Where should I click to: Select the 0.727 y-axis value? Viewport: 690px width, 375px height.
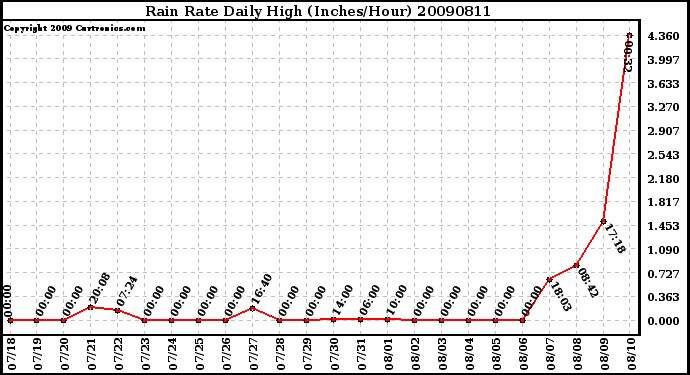(663, 274)
